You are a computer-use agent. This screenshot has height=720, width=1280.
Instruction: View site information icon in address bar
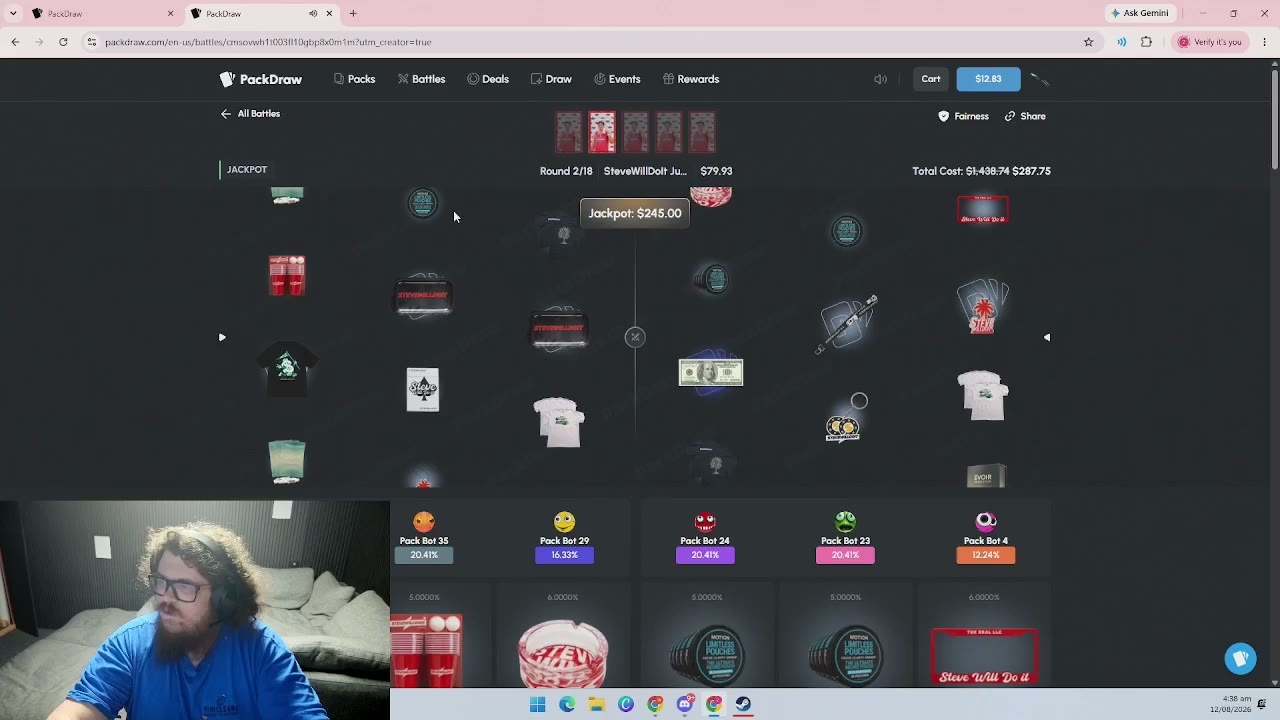pyautogui.click(x=91, y=42)
